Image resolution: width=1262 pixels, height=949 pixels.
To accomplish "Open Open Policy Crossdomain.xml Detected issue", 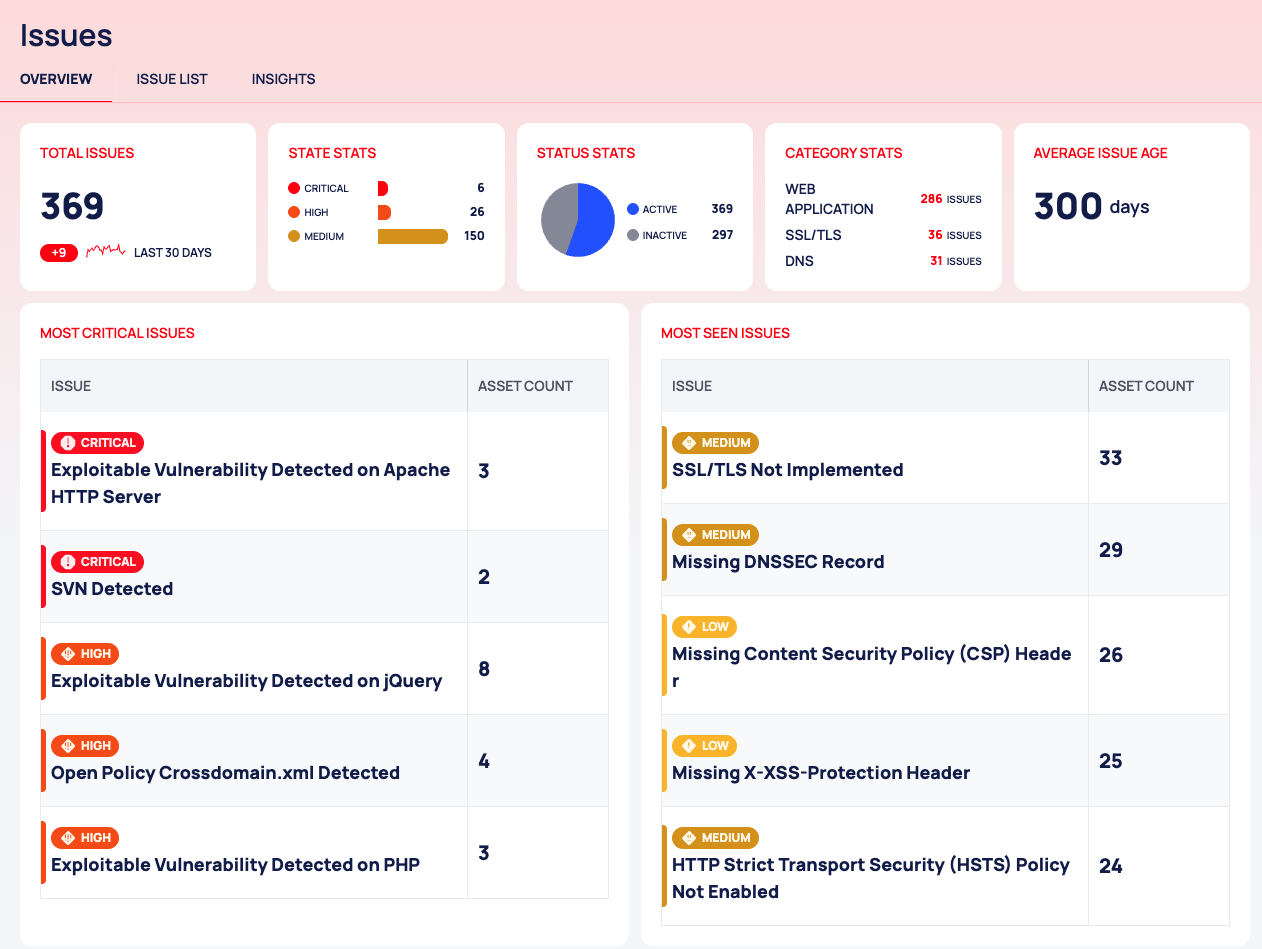I will click(225, 773).
